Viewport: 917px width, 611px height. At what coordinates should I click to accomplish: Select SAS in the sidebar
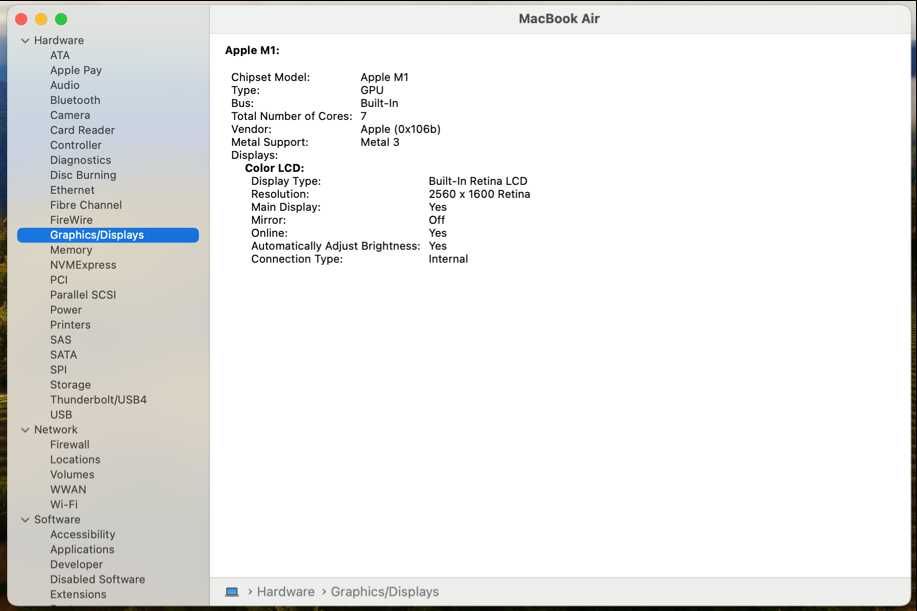click(60, 340)
